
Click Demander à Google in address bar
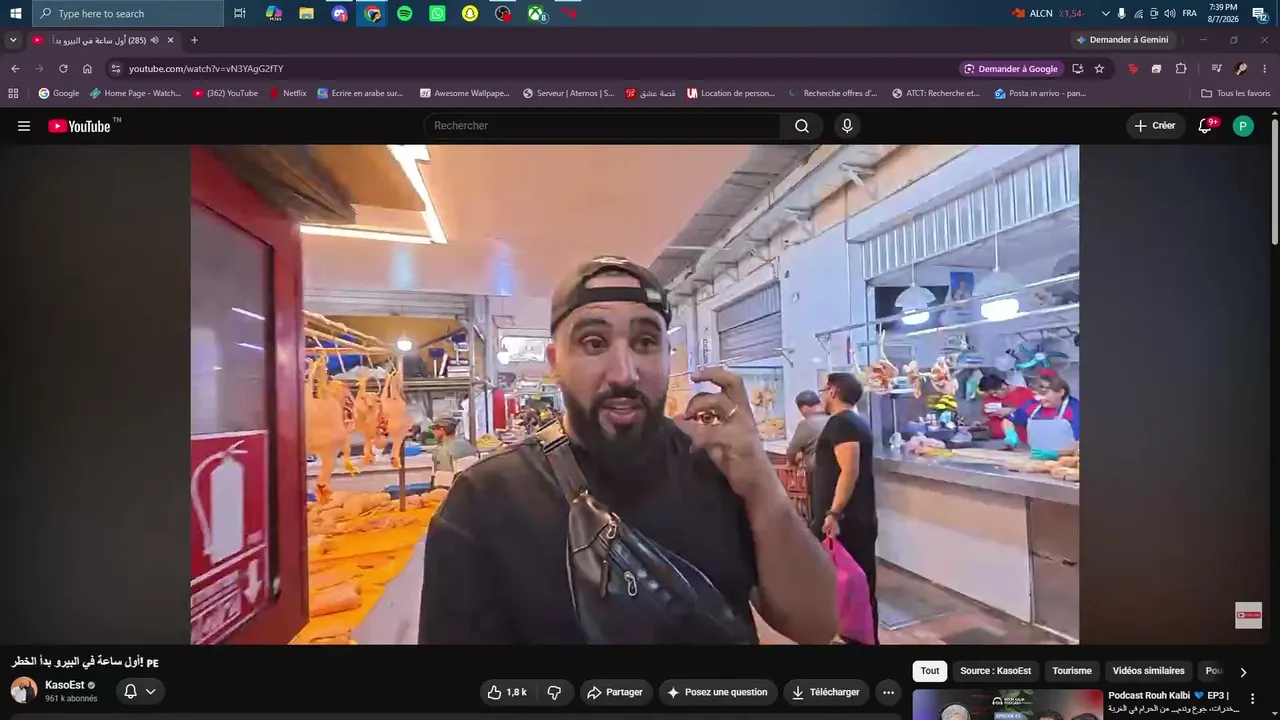pos(1010,69)
